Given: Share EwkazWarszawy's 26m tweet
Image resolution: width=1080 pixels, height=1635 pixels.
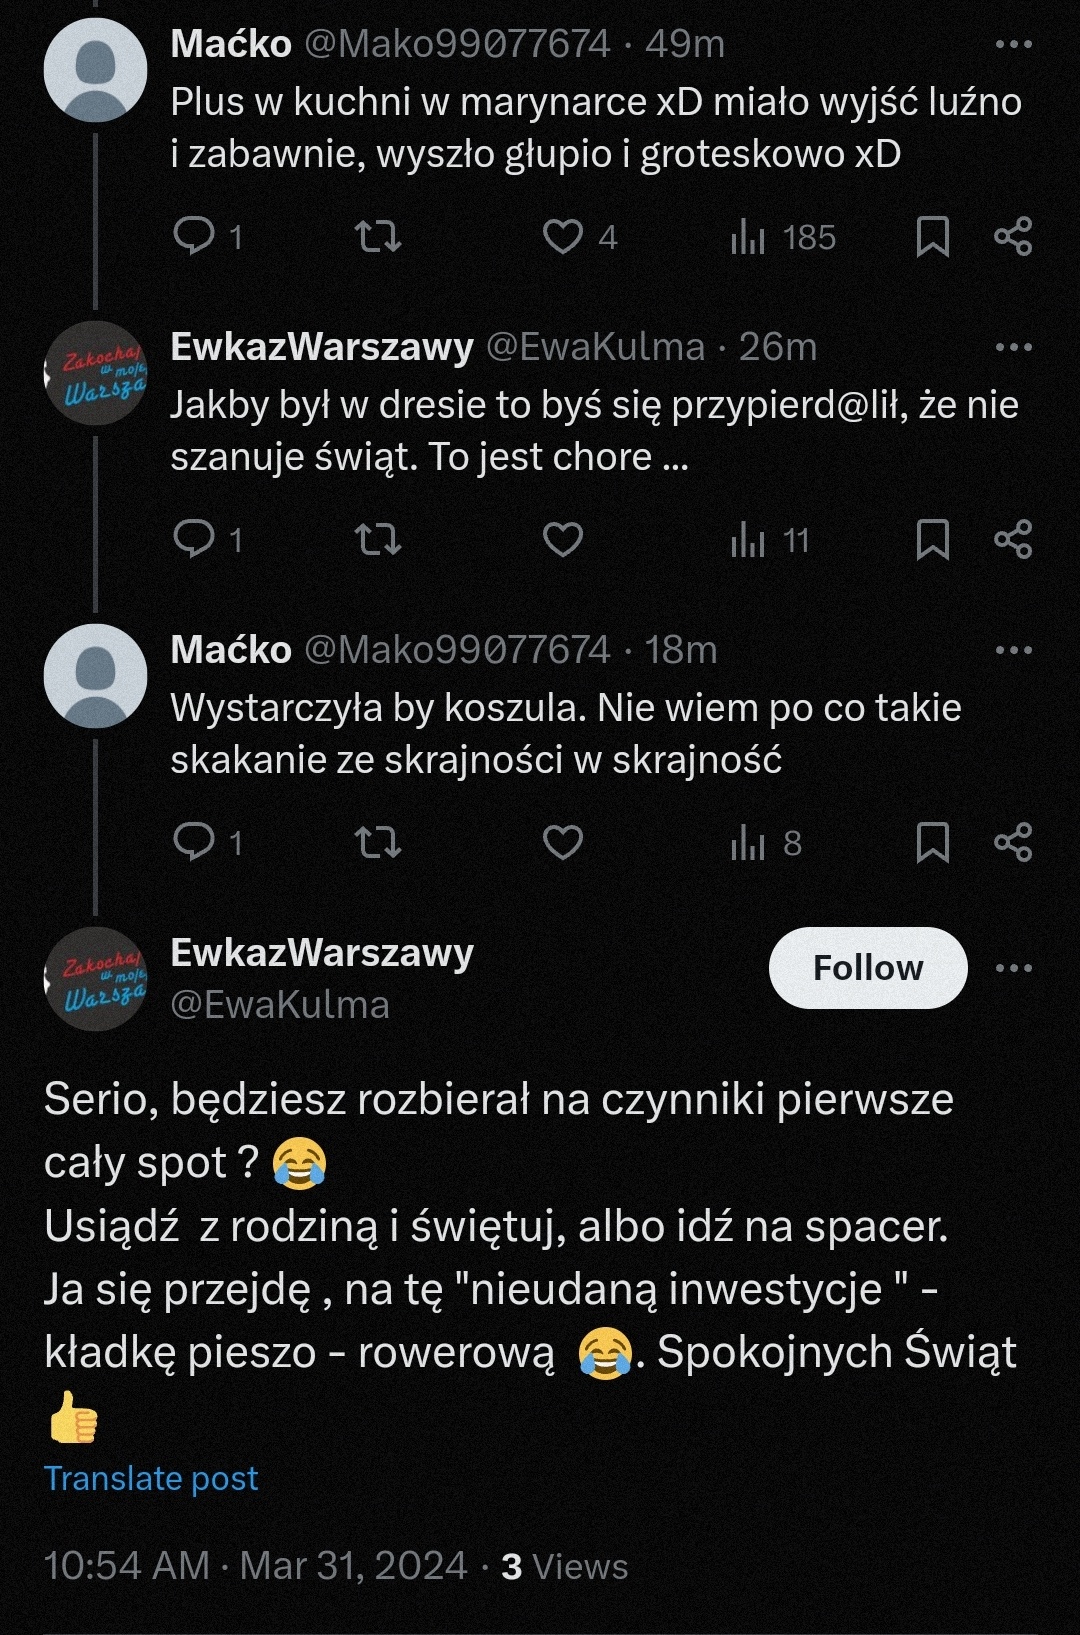Looking at the screenshot, I should (x=1013, y=539).
